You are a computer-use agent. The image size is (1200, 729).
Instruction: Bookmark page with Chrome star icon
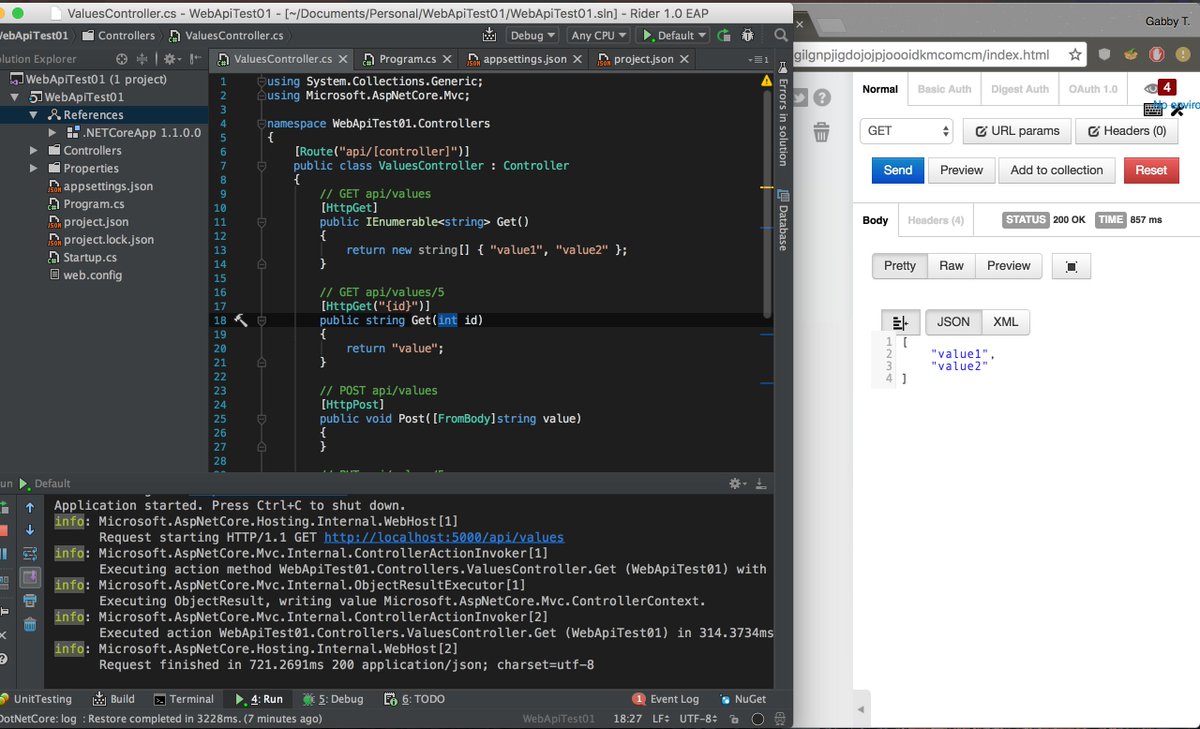pyautogui.click(x=1075, y=55)
